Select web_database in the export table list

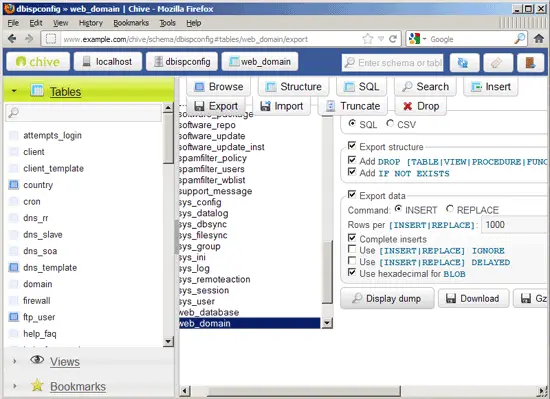tap(209, 312)
